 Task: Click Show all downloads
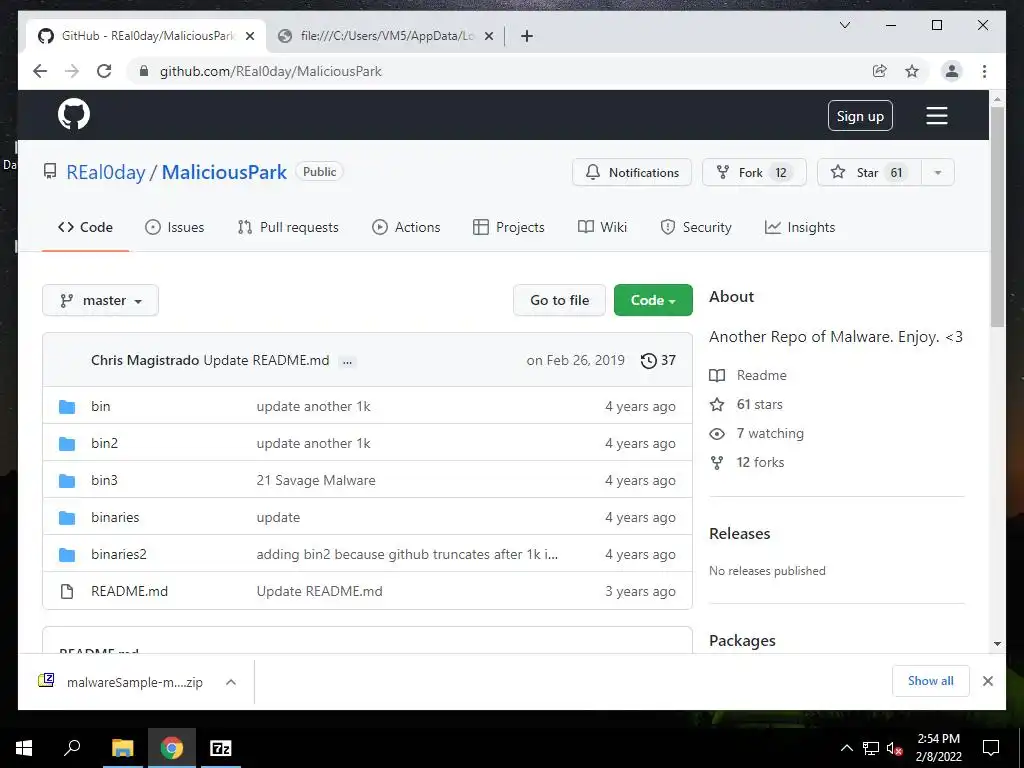coord(931,681)
